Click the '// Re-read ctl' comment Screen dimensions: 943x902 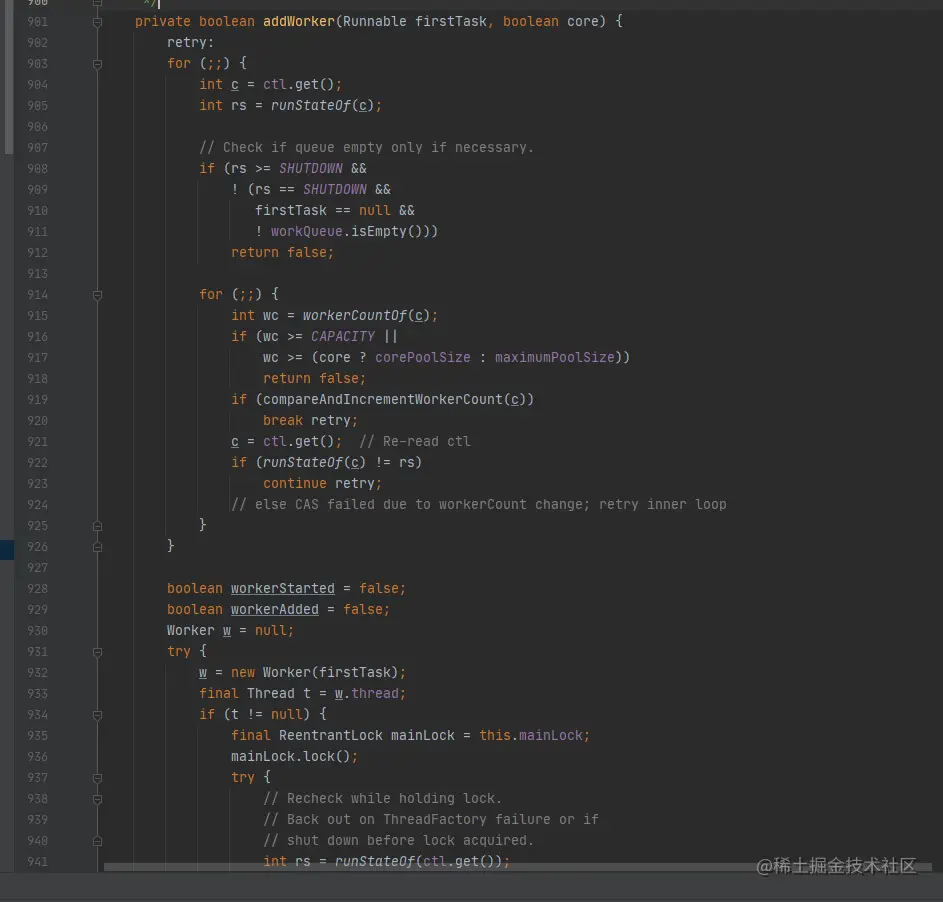pos(415,442)
